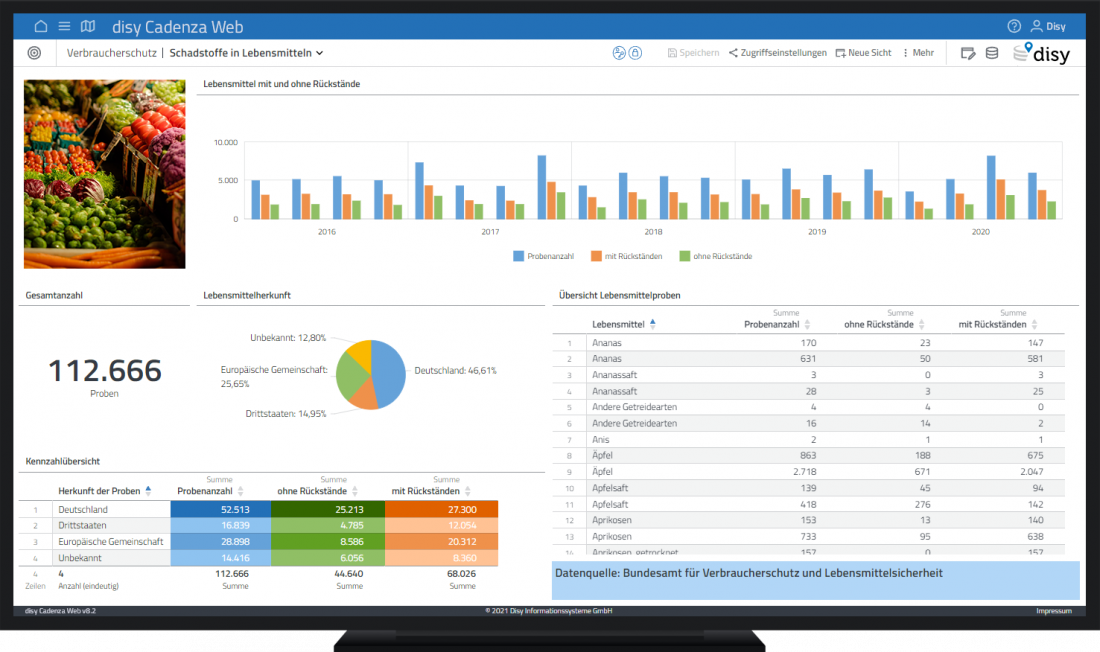
Task: Open the map icon in header
Action: tap(88, 27)
